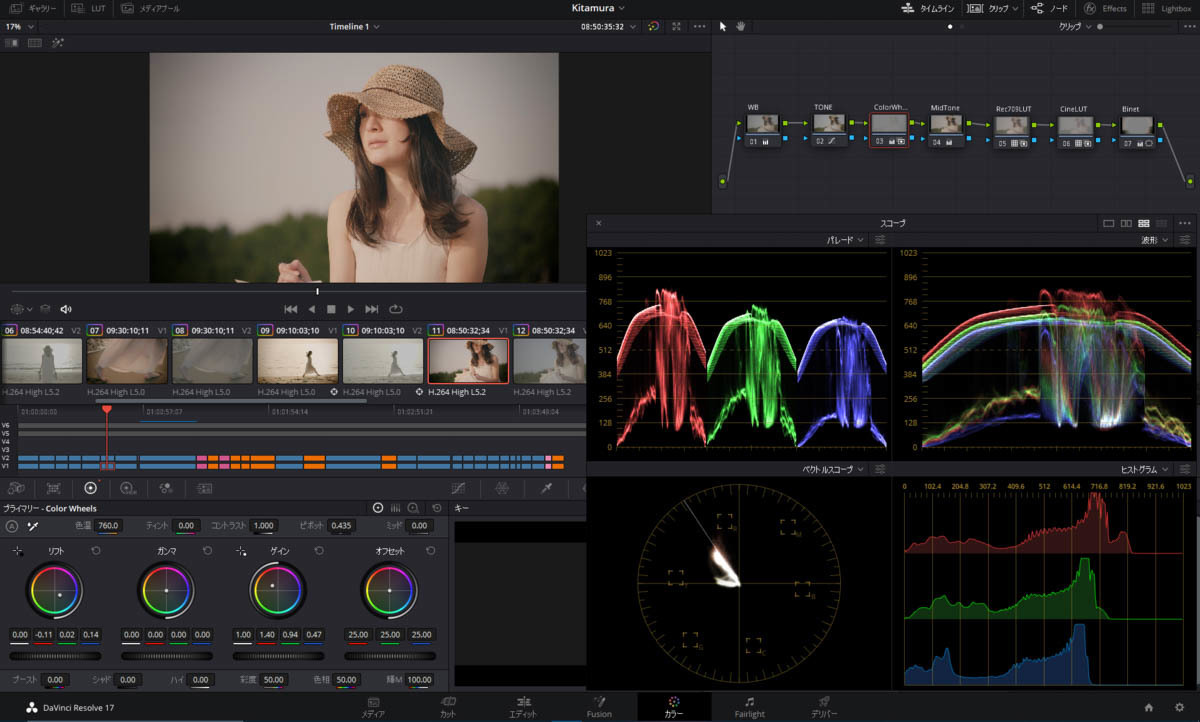
Task: Pick black point for Lift wheel
Action: [x=17, y=551]
